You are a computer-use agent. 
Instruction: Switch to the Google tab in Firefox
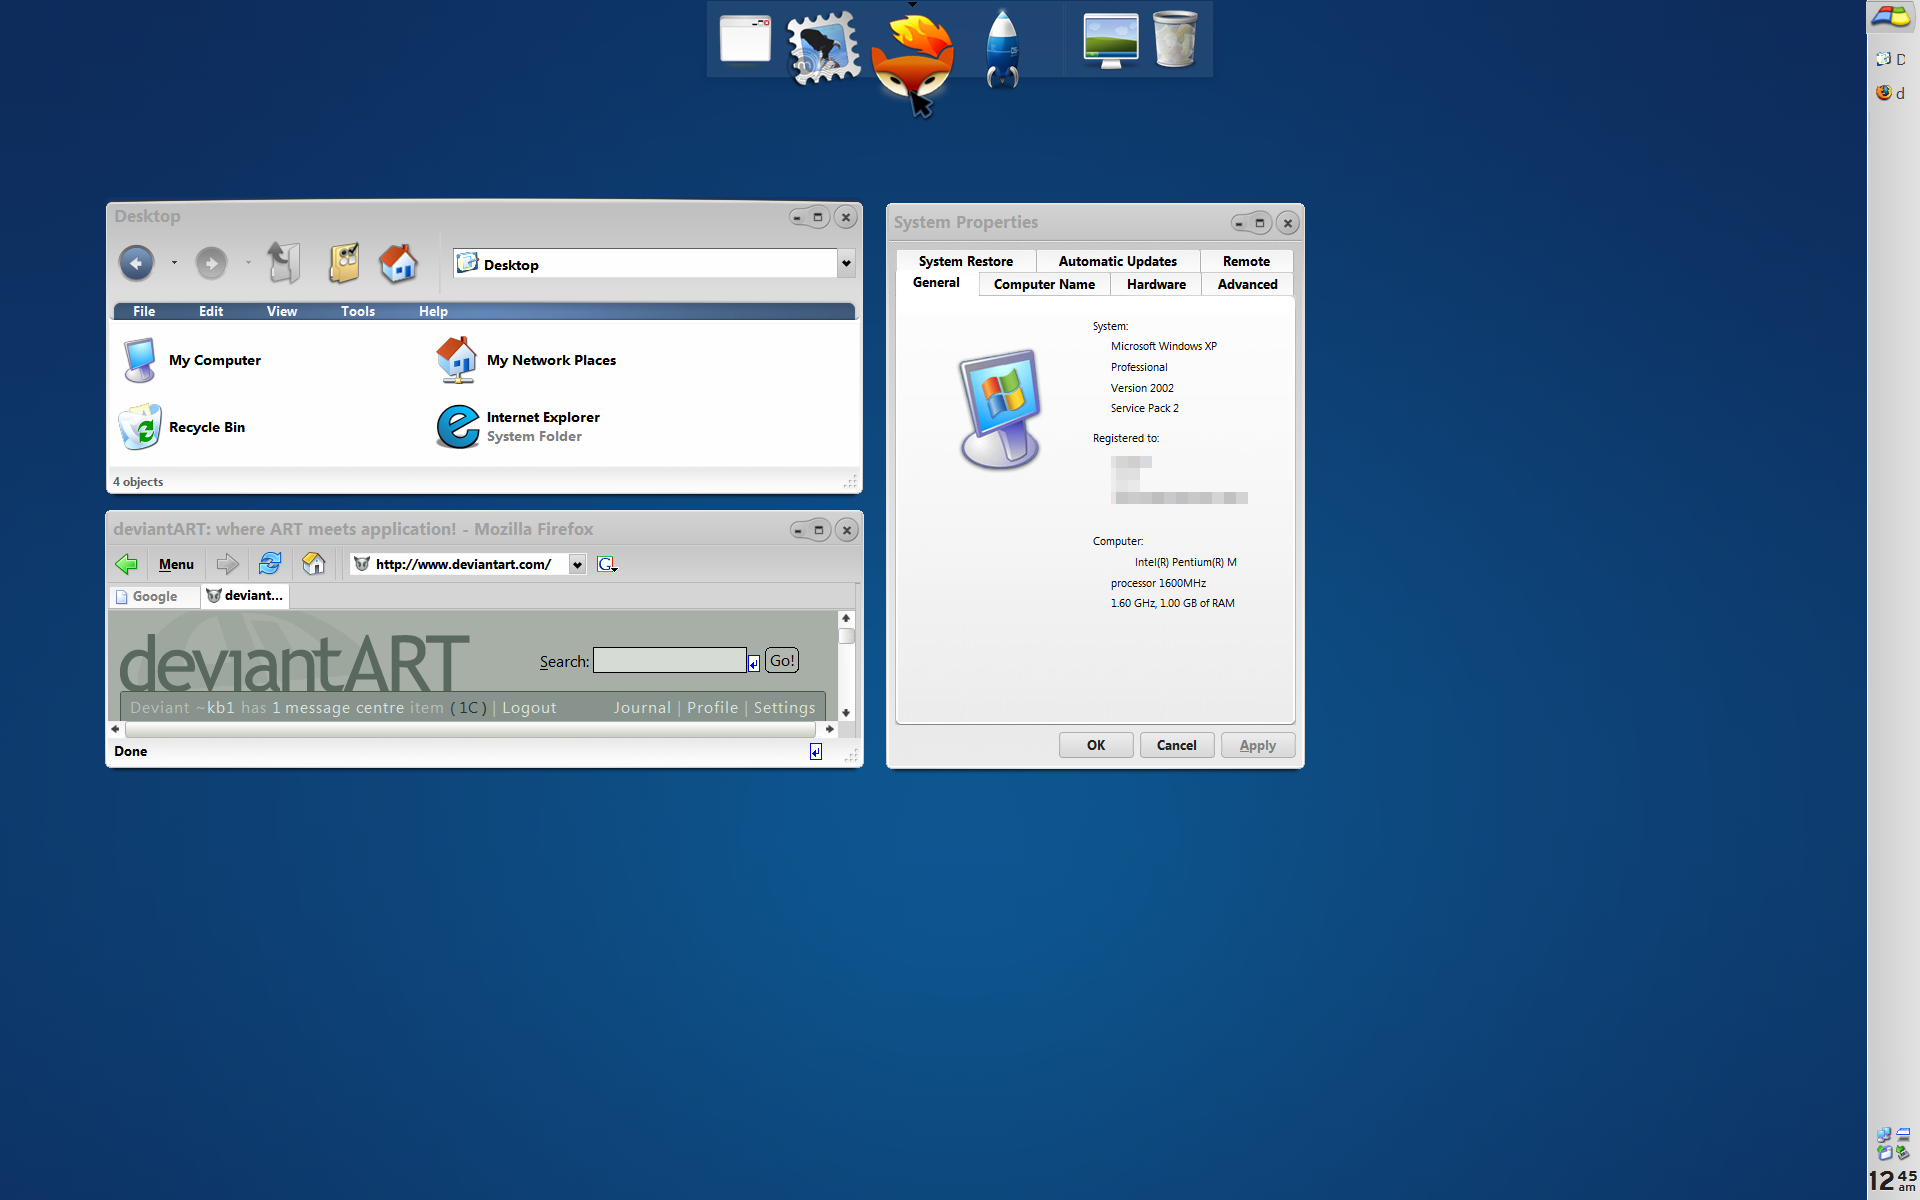point(154,596)
